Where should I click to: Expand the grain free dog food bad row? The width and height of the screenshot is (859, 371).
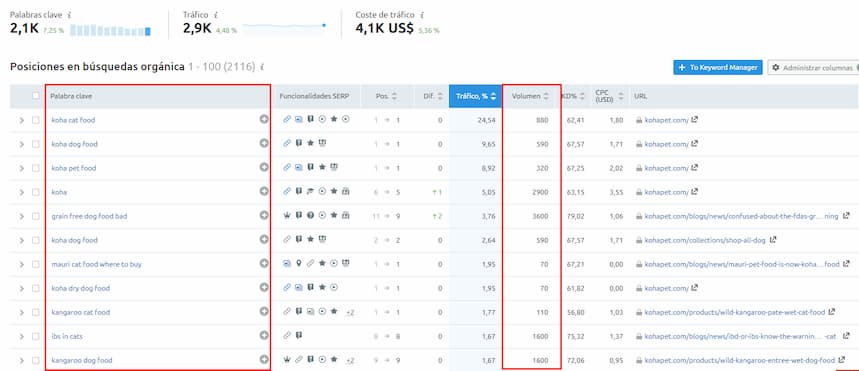[21, 216]
